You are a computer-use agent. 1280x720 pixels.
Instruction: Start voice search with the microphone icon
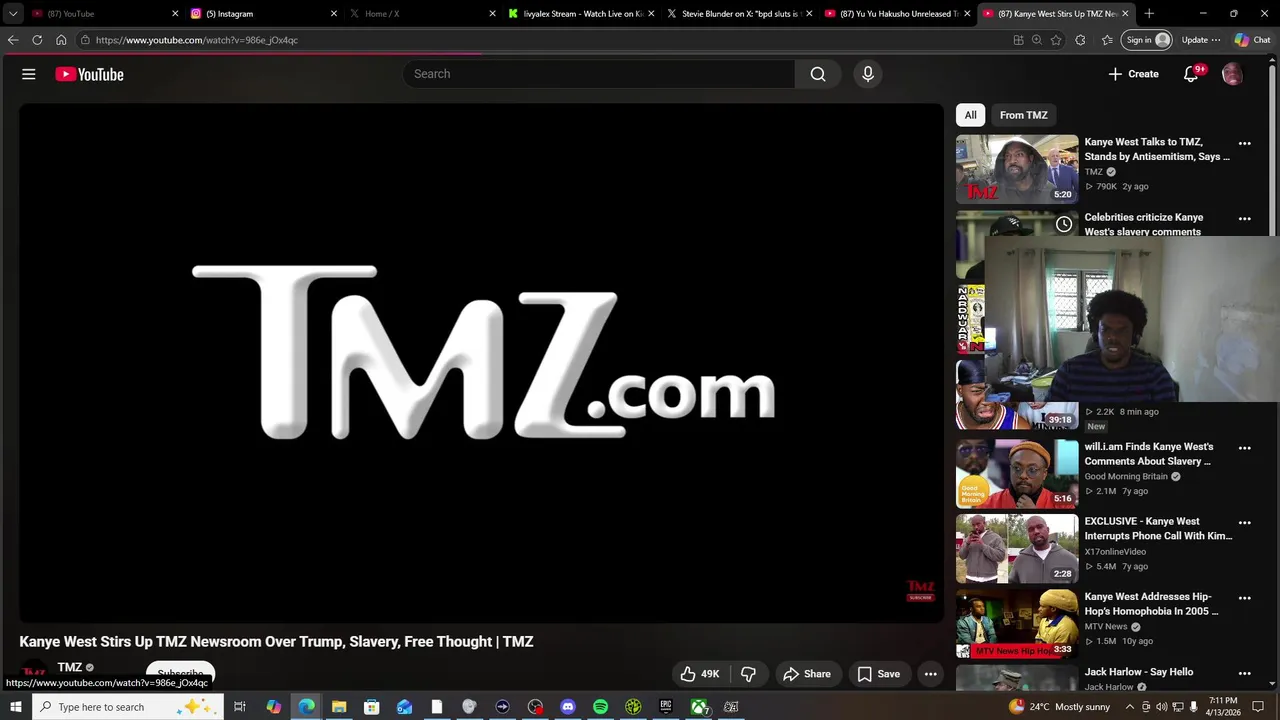(x=868, y=74)
